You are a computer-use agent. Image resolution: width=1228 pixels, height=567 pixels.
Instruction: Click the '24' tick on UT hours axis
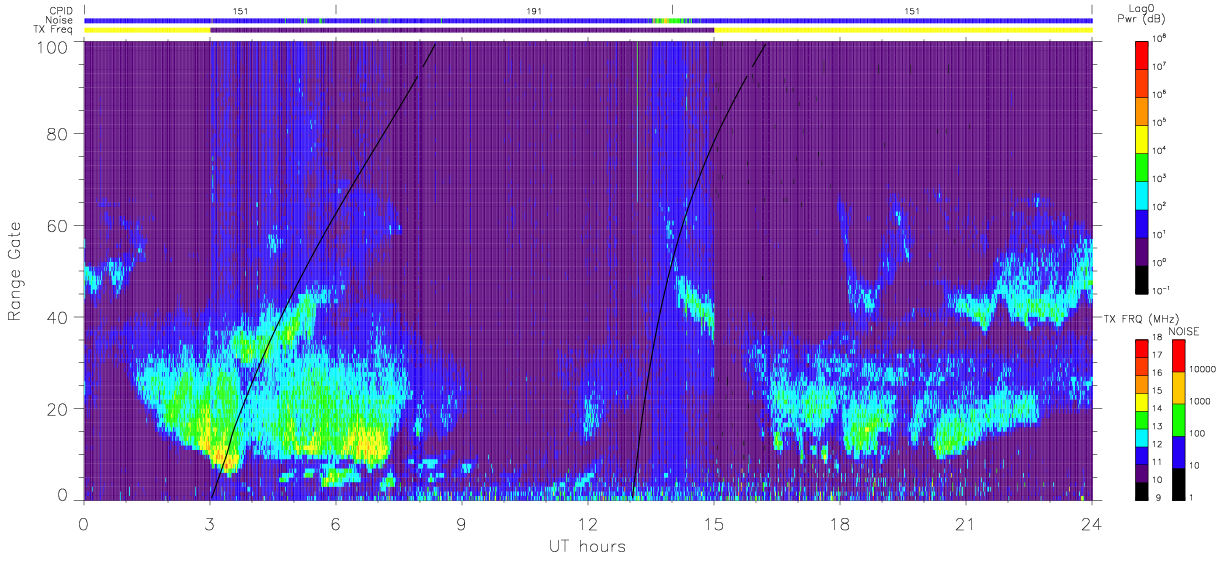tap(1092, 524)
